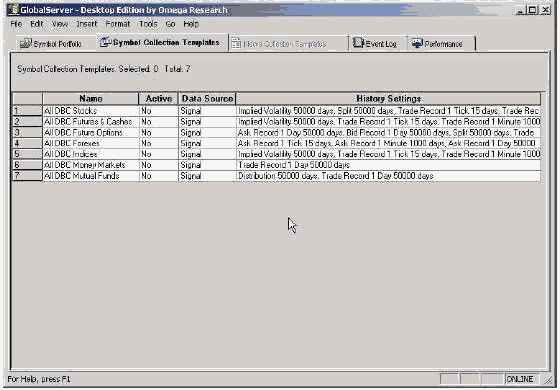Image resolution: width=560 pixels, height=390 pixels.
Task: Click 'Trade Record 1 Day 50000 days' cell
Action: 389,165
